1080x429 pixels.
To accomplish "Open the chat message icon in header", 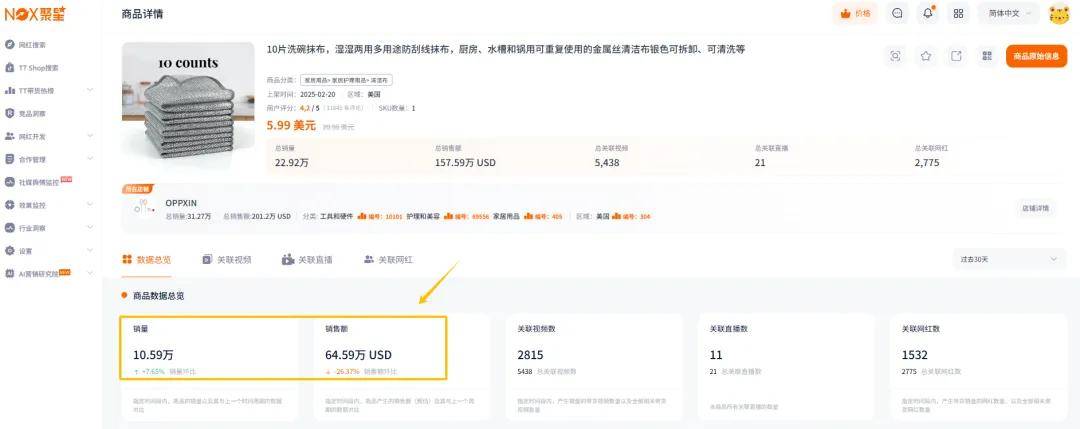I will [x=897, y=14].
